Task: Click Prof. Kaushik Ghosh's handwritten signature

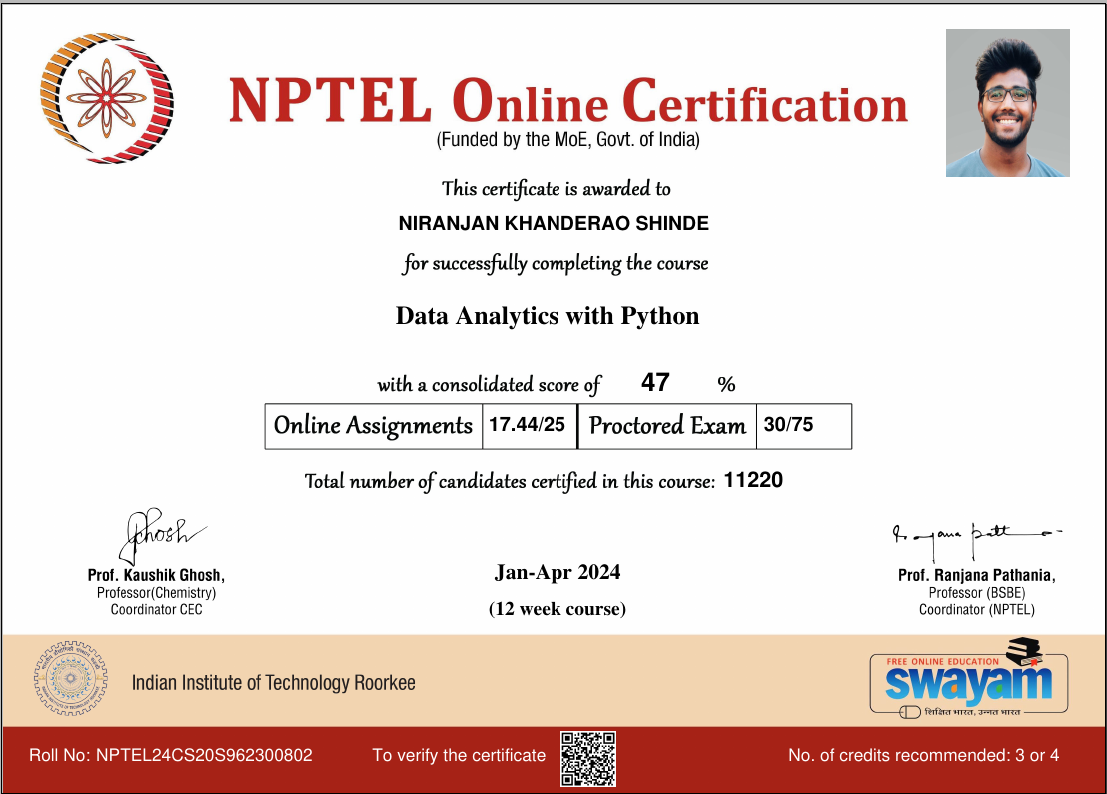Action: tap(161, 534)
